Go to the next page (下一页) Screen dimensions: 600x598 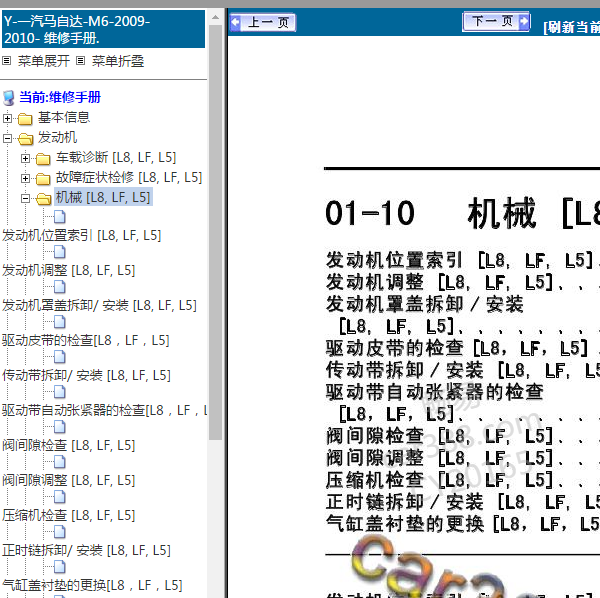coord(496,21)
